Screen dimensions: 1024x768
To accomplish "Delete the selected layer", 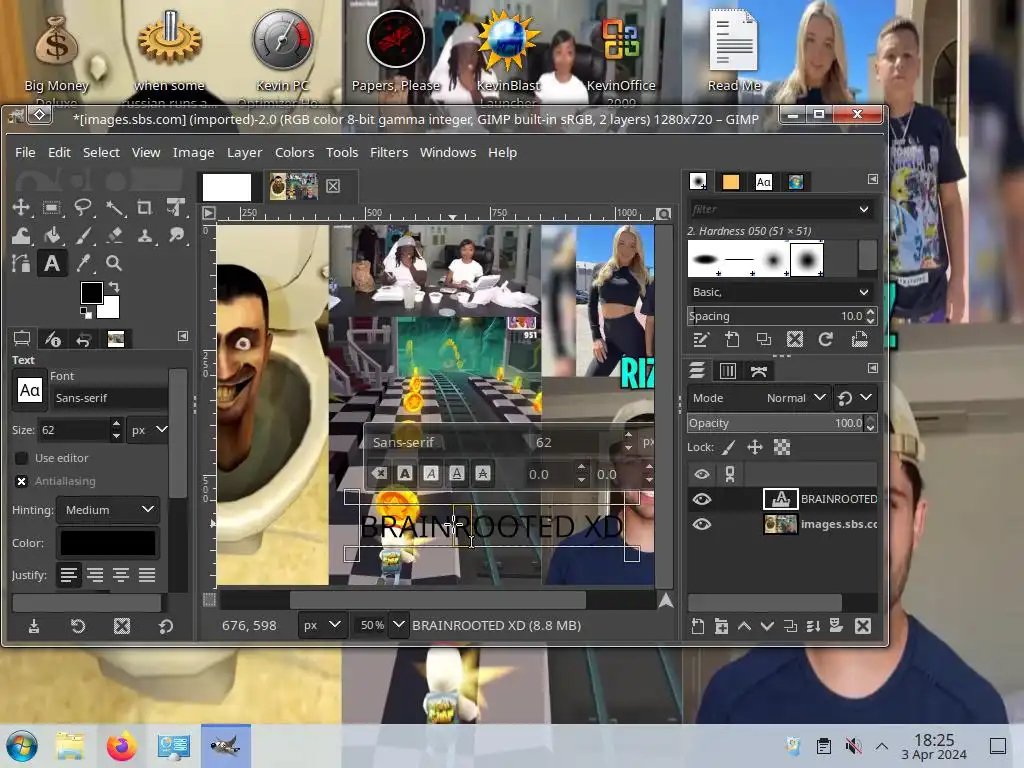I will [x=863, y=626].
